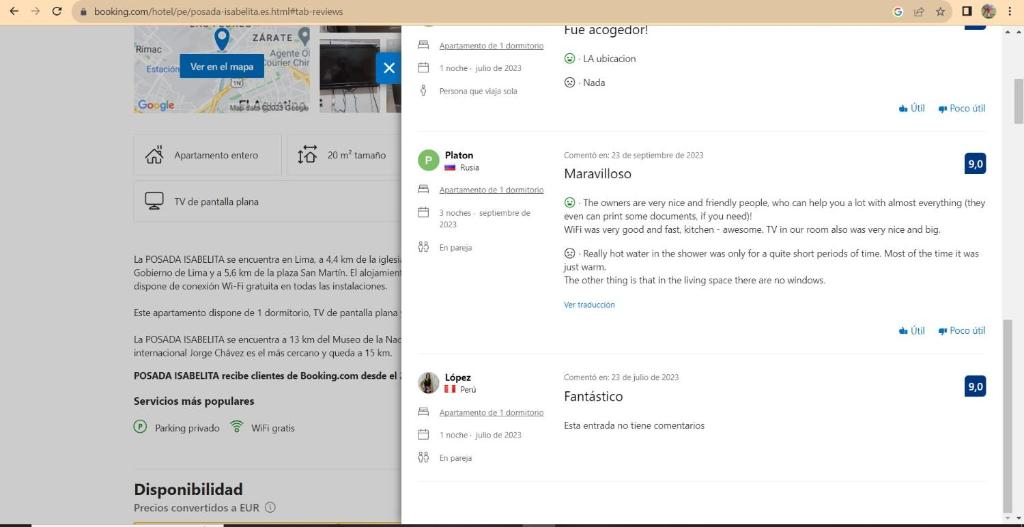Bookmark this page with the star icon
This screenshot has width=1024, height=527.
click(x=940, y=11)
